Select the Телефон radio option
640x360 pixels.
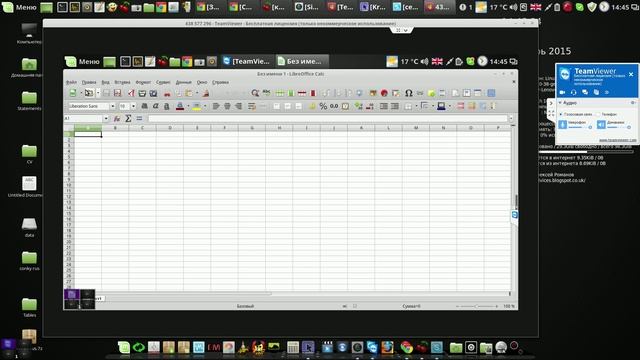[599, 114]
